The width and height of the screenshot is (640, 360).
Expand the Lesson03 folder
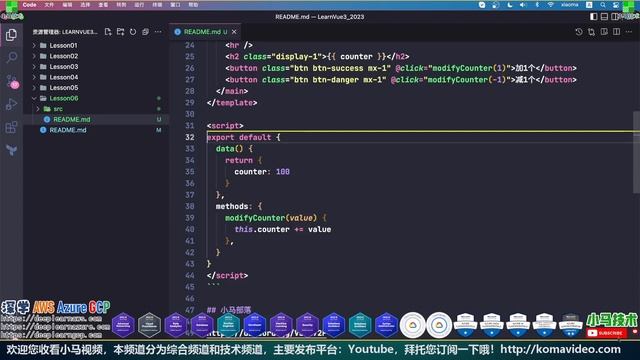34,67
